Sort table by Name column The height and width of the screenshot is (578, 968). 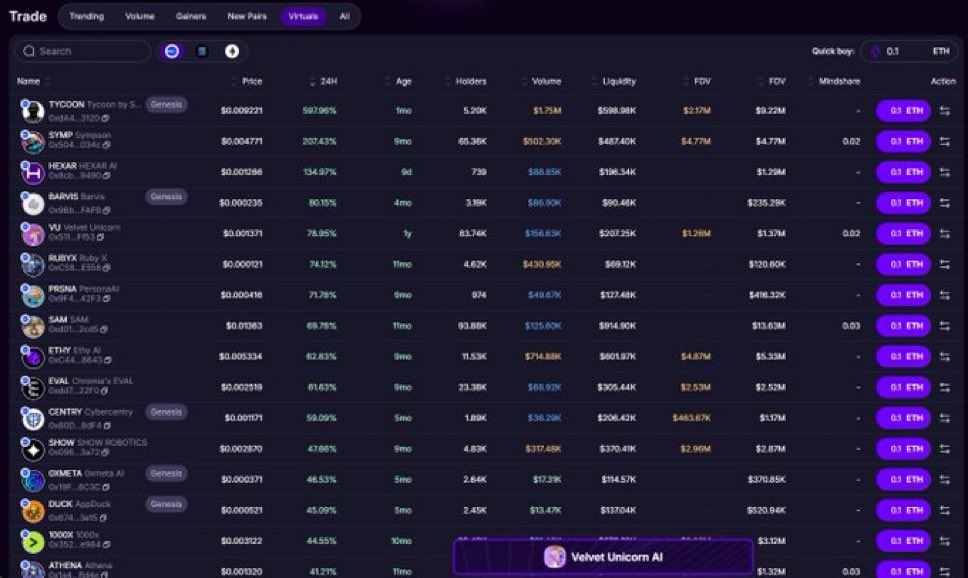pyautogui.click(x=33, y=82)
